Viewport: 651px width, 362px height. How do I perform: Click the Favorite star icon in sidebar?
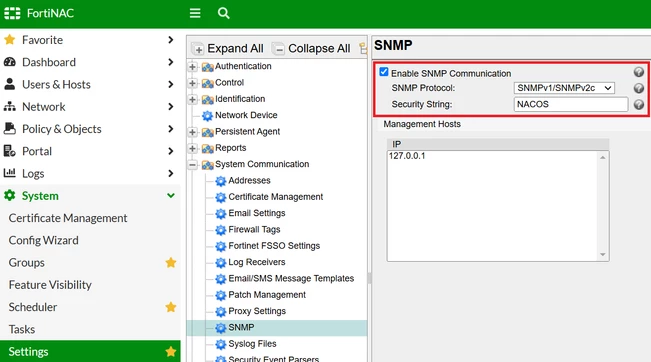tap(10, 40)
